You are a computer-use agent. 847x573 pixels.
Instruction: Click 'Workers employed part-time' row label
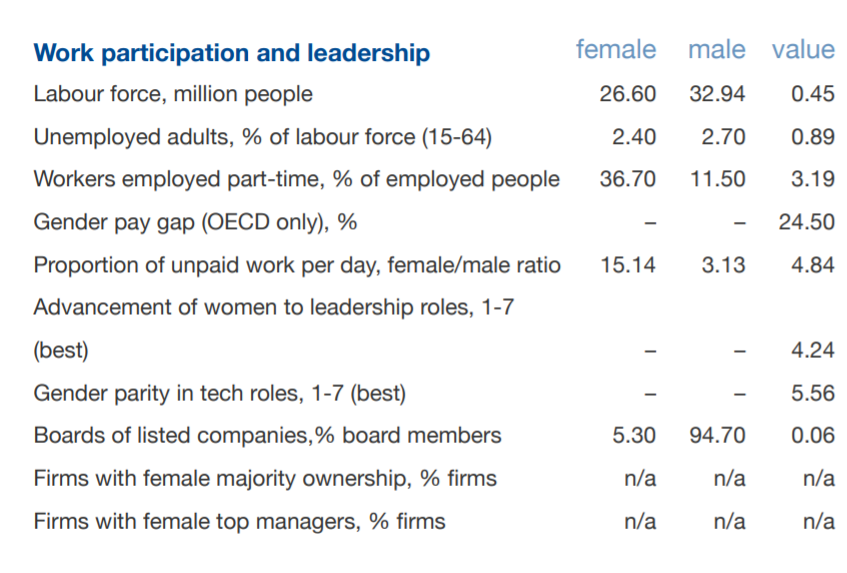[x=296, y=179]
